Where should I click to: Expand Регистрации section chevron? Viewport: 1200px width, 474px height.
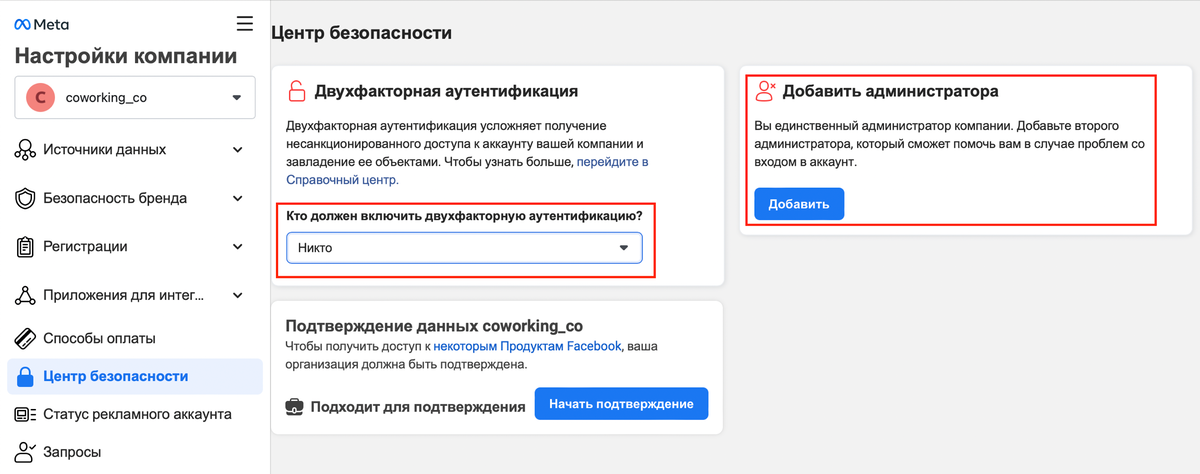click(x=237, y=246)
